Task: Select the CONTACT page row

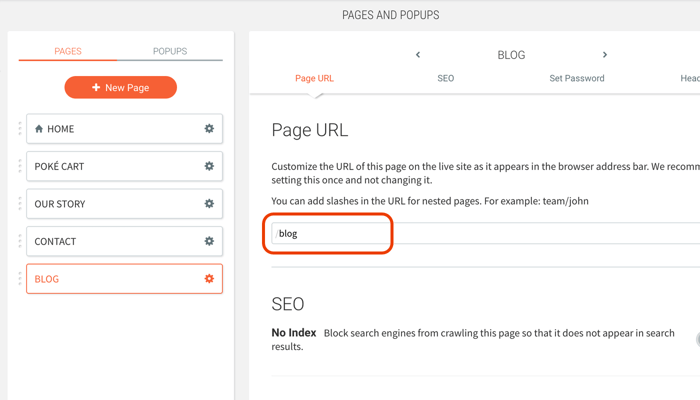Action: pos(125,241)
